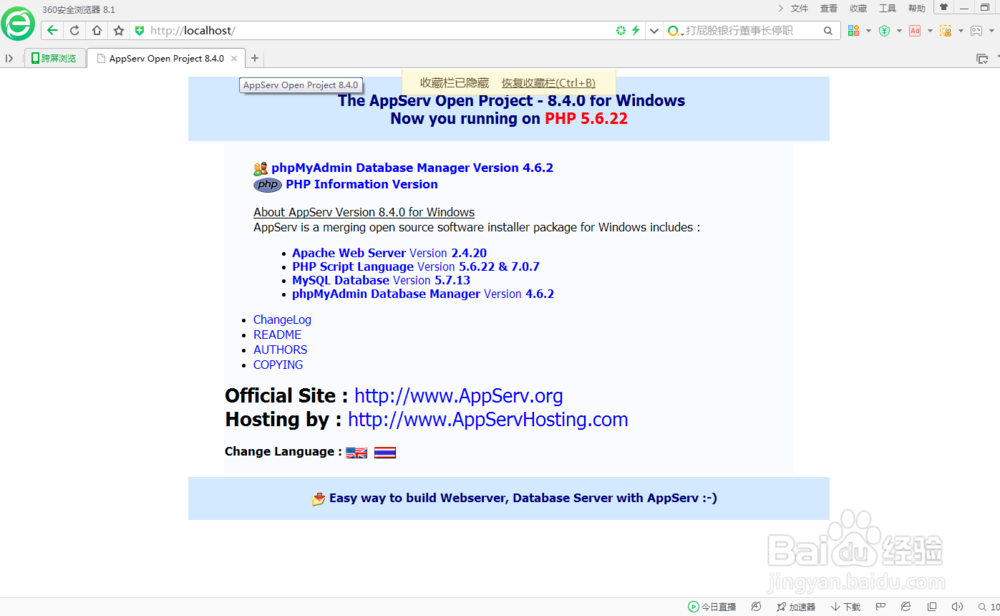Go back with the back arrow
Viewport: 1000px width, 616px height.
(52, 30)
